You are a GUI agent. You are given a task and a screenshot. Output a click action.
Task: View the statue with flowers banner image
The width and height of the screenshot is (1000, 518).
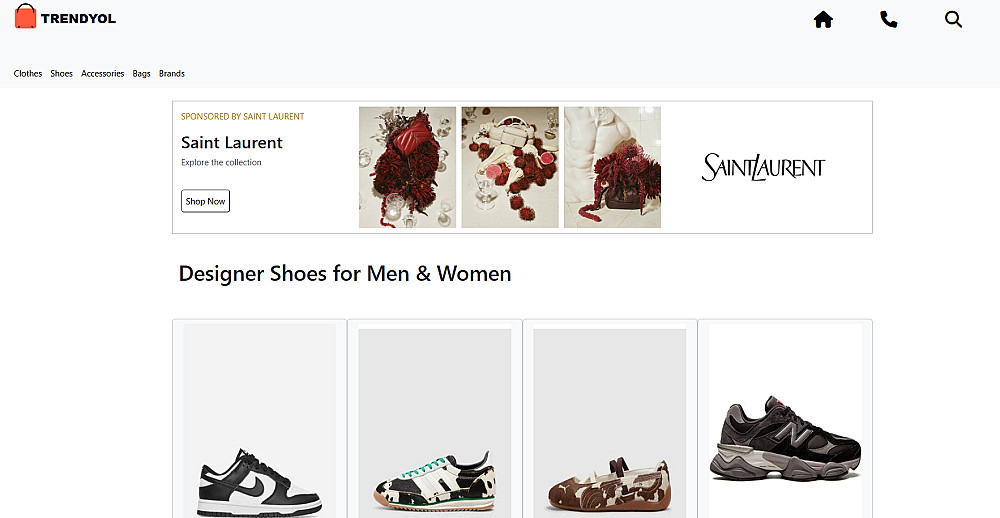612,167
